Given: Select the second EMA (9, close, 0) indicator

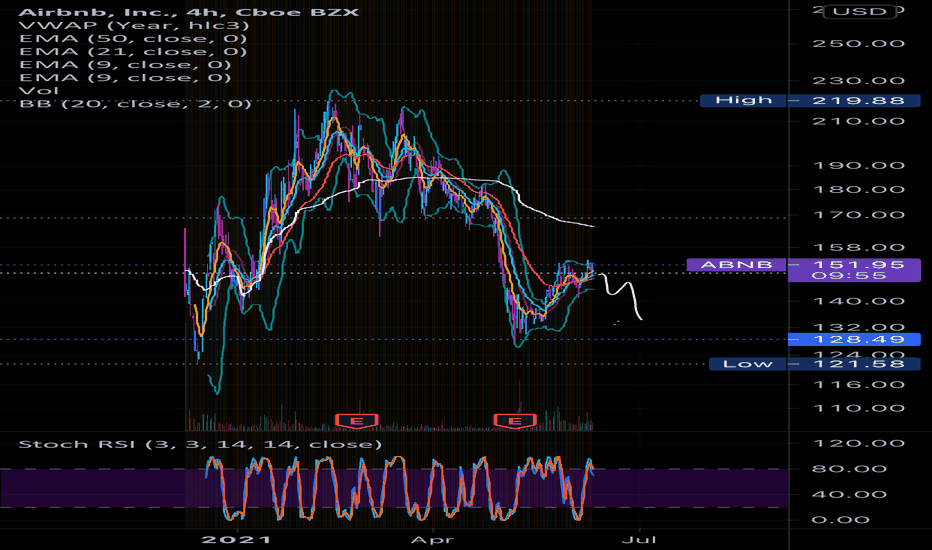Looking at the screenshot, I should pyautogui.click(x=125, y=78).
